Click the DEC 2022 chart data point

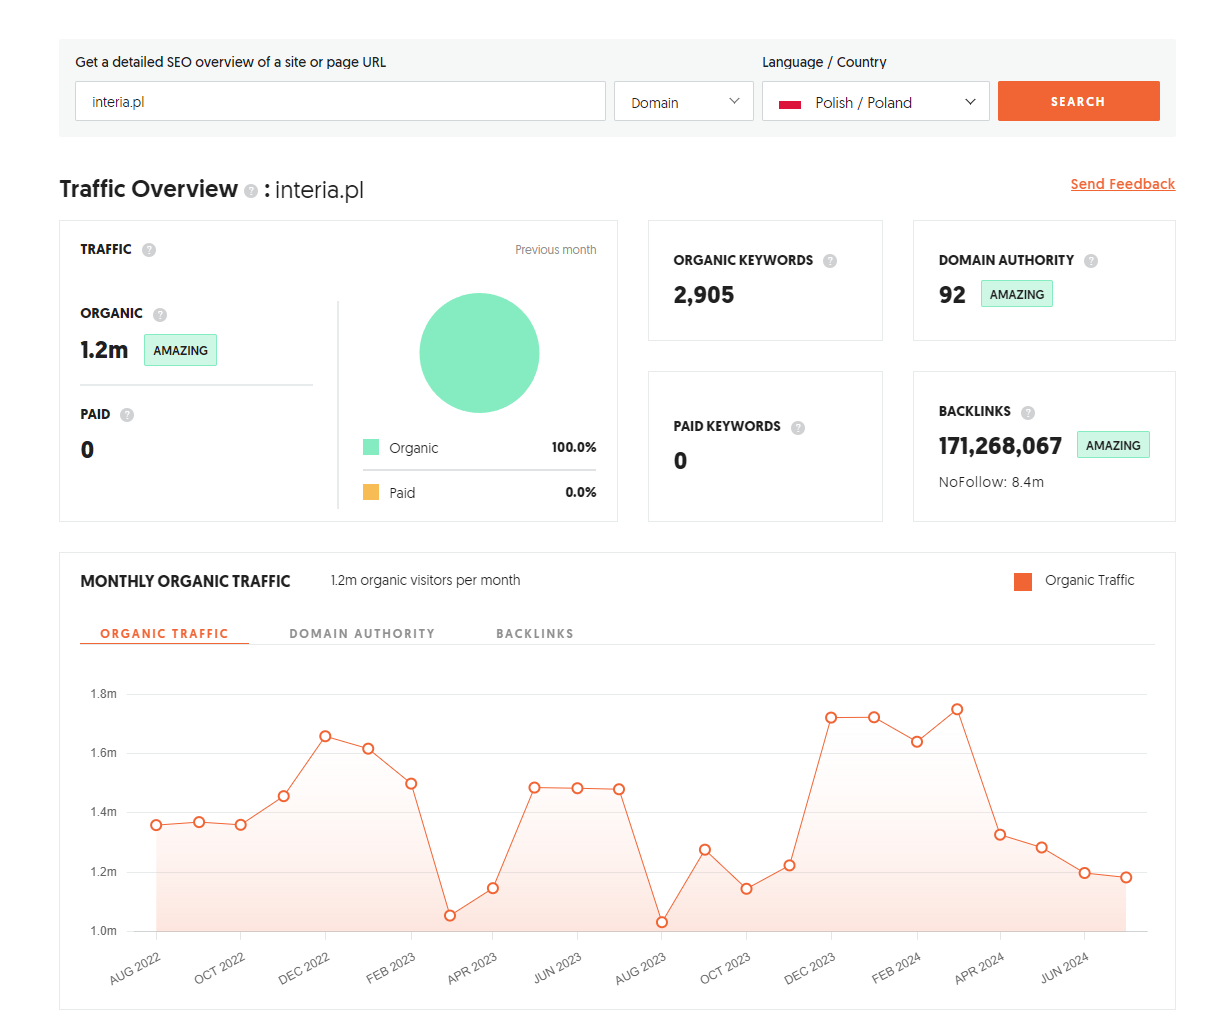(x=325, y=736)
